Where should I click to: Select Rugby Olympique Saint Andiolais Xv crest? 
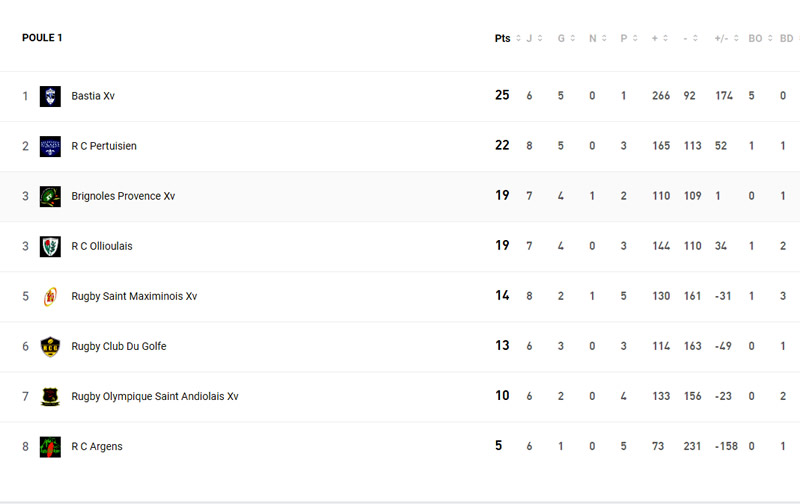[50, 396]
